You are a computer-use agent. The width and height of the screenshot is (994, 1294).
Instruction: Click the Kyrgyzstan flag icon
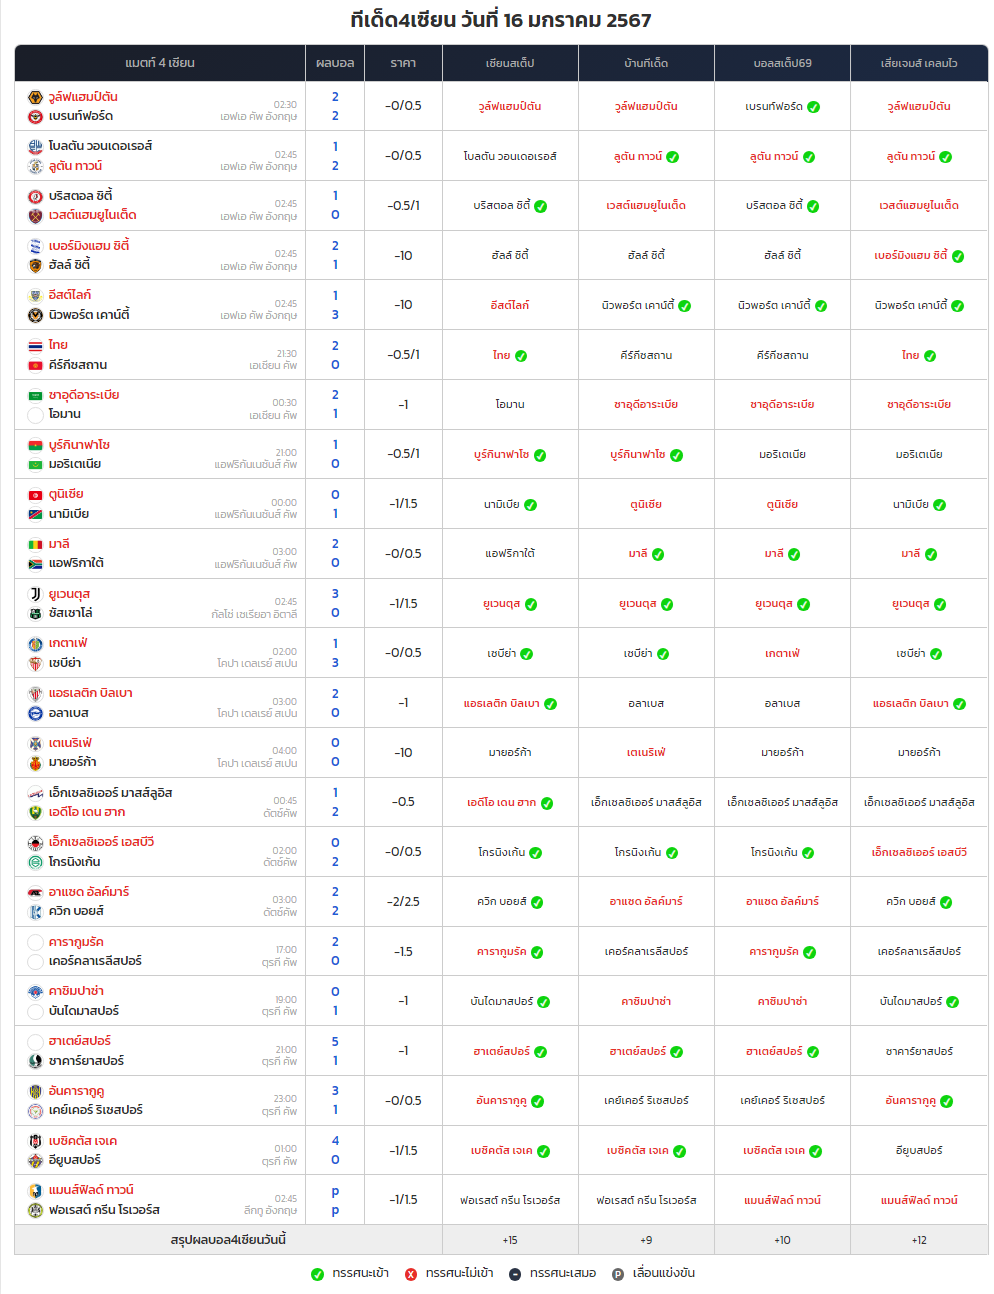35,365
